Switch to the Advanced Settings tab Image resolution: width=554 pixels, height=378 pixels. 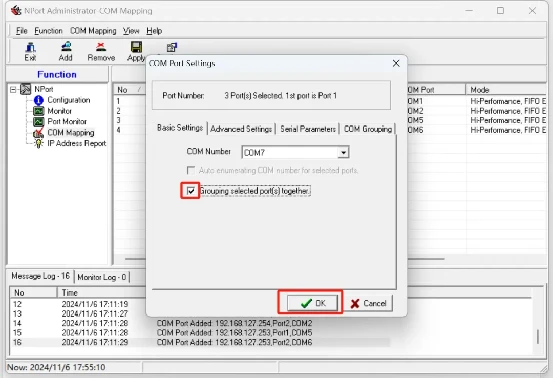click(x=241, y=129)
